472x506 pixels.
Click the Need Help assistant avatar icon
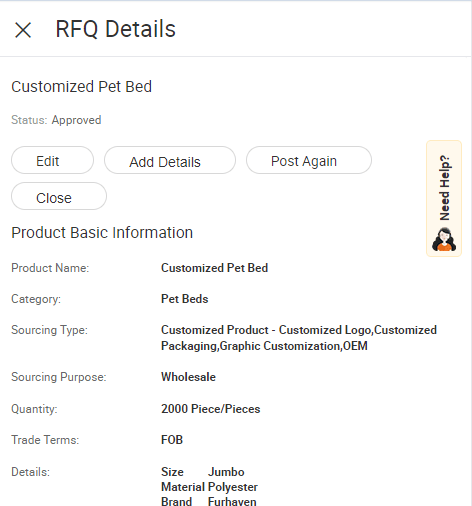point(444,239)
